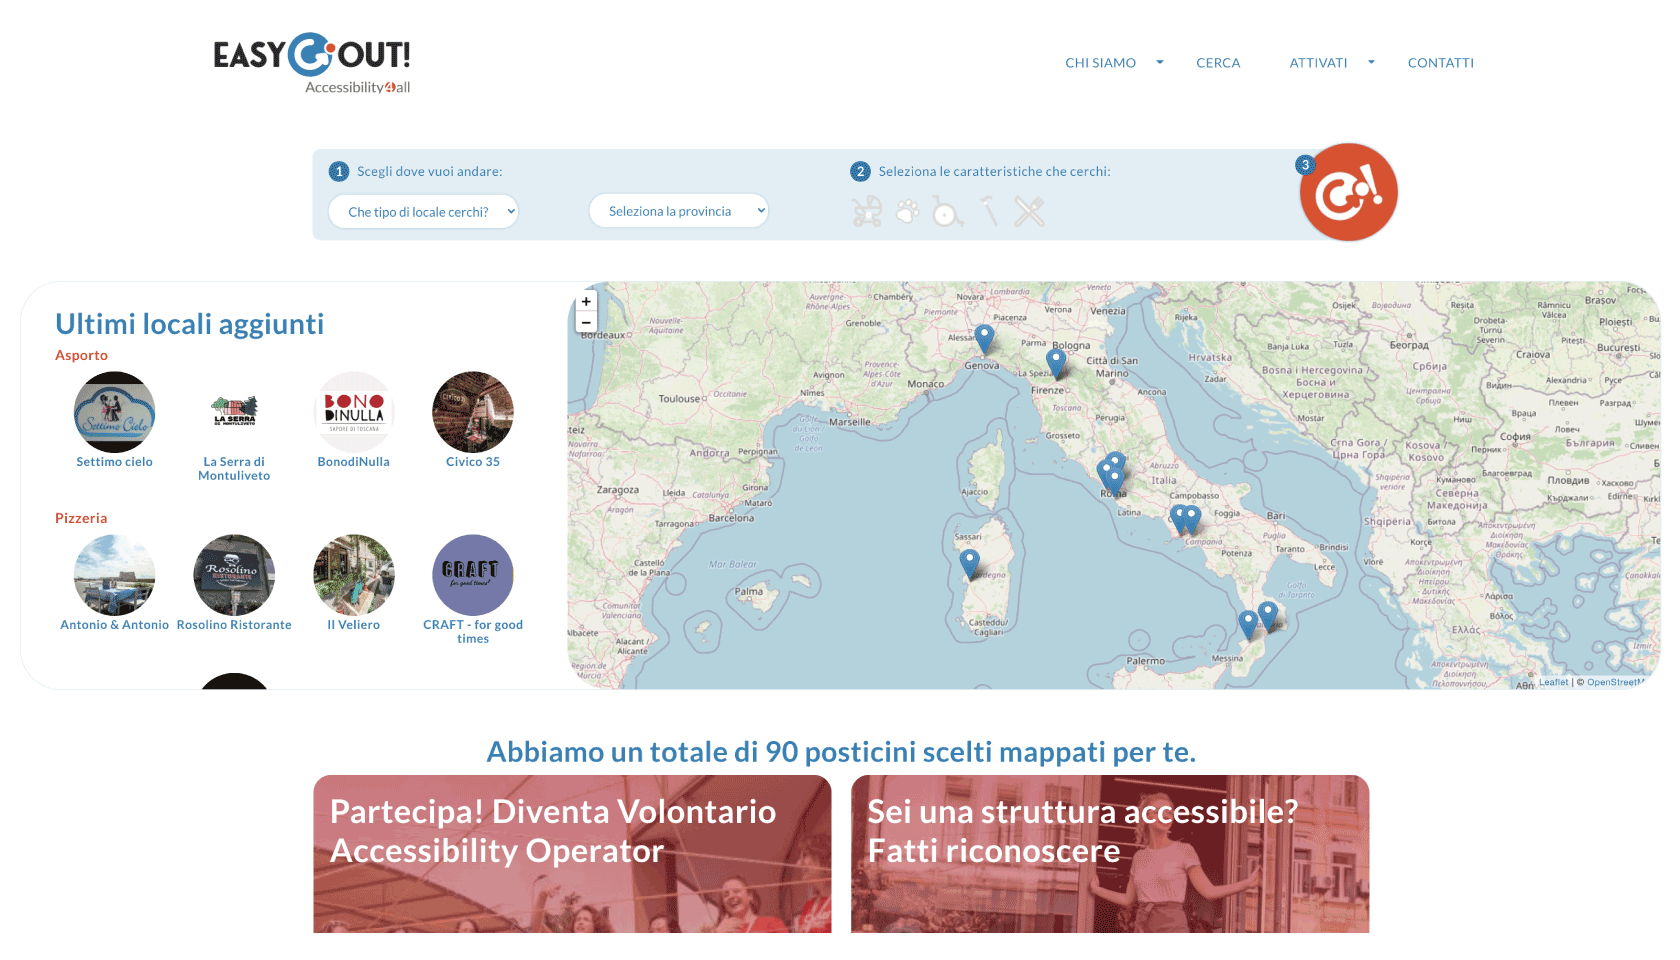Toggle the wheelchair accessibility filter icon
This screenshot has width=1680, height=960.
coord(947,211)
